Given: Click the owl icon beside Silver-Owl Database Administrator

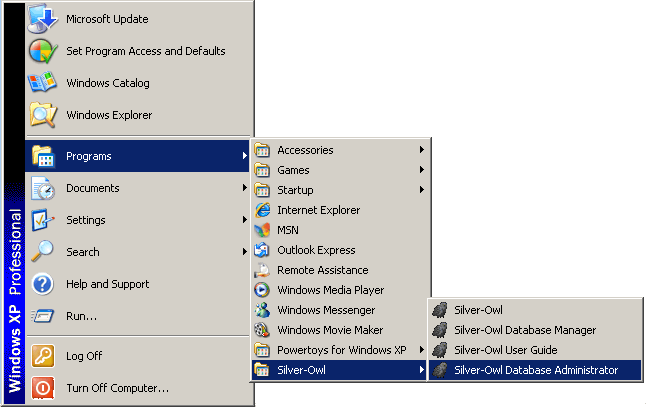Looking at the screenshot, I should 440,370.
